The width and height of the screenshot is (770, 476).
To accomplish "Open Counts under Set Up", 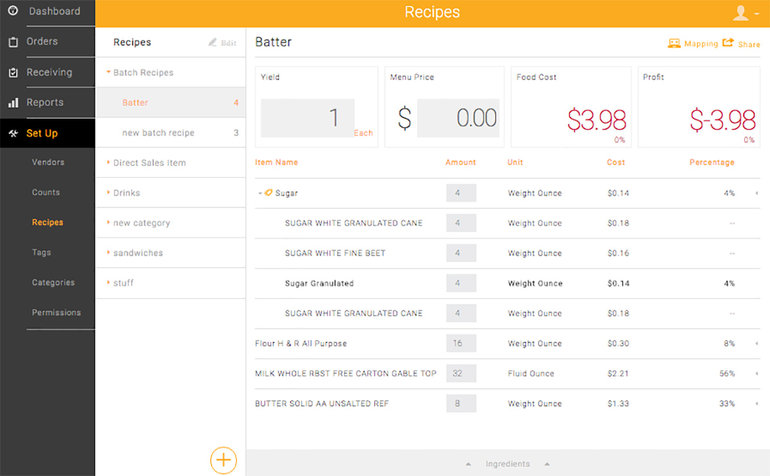I will pyautogui.click(x=46, y=192).
